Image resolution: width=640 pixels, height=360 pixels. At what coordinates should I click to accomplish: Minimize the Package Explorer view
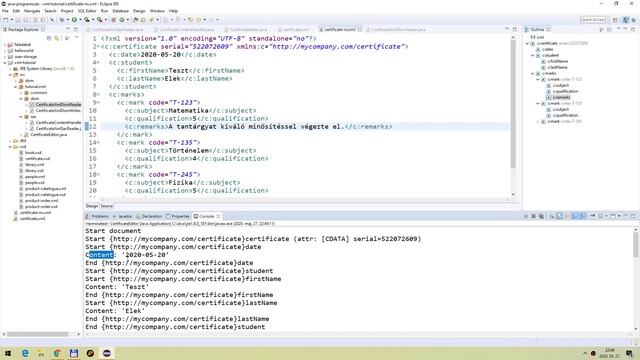coord(68,29)
